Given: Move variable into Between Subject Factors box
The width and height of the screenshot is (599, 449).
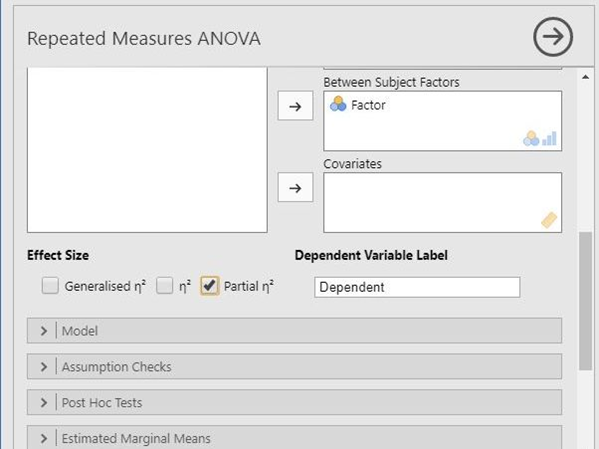Looking at the screenshot, I should coord(295,106).
